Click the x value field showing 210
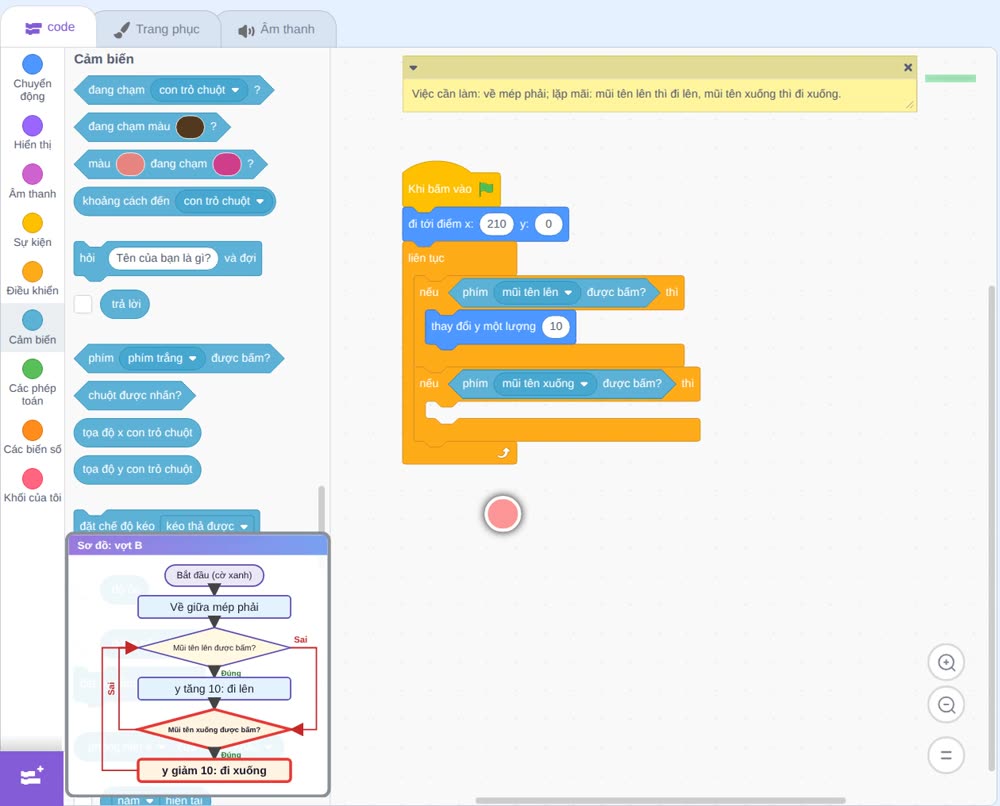The height and width of the screenshot is (806, 1000). click(x=496, y=224)
